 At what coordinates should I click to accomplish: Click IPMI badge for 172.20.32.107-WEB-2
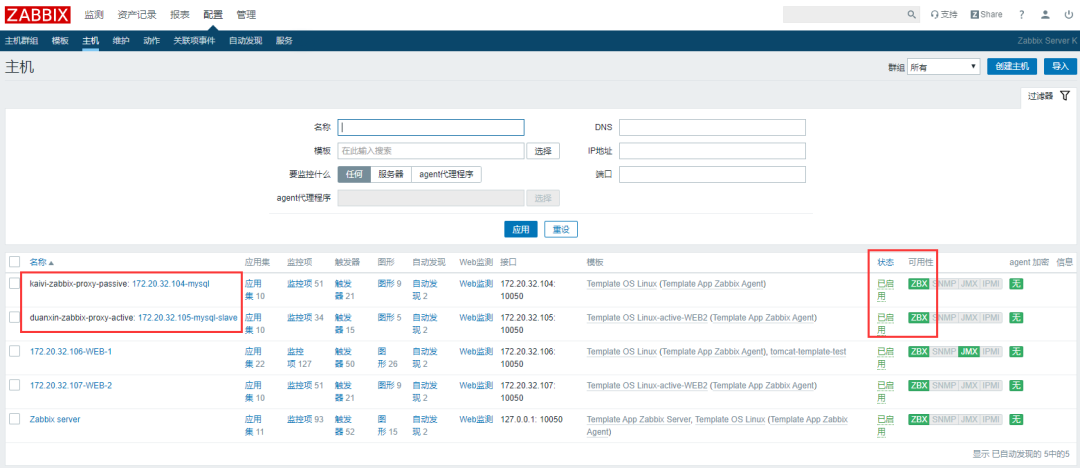[992, 385]
